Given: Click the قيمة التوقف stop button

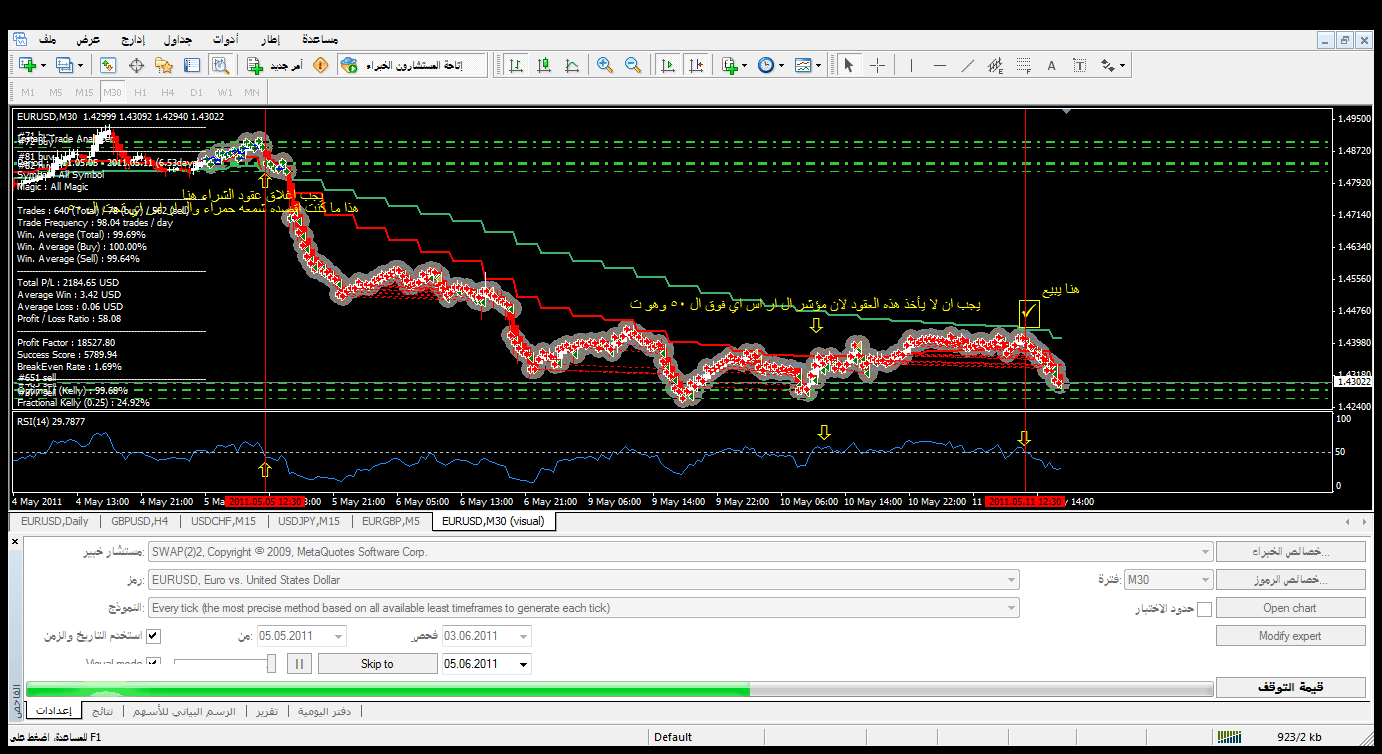Looking at the screenshot, I should 1290,687.
